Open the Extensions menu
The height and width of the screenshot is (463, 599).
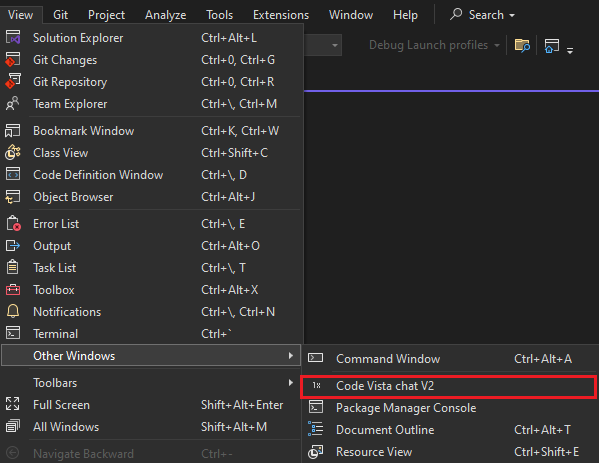coord(281,15)
